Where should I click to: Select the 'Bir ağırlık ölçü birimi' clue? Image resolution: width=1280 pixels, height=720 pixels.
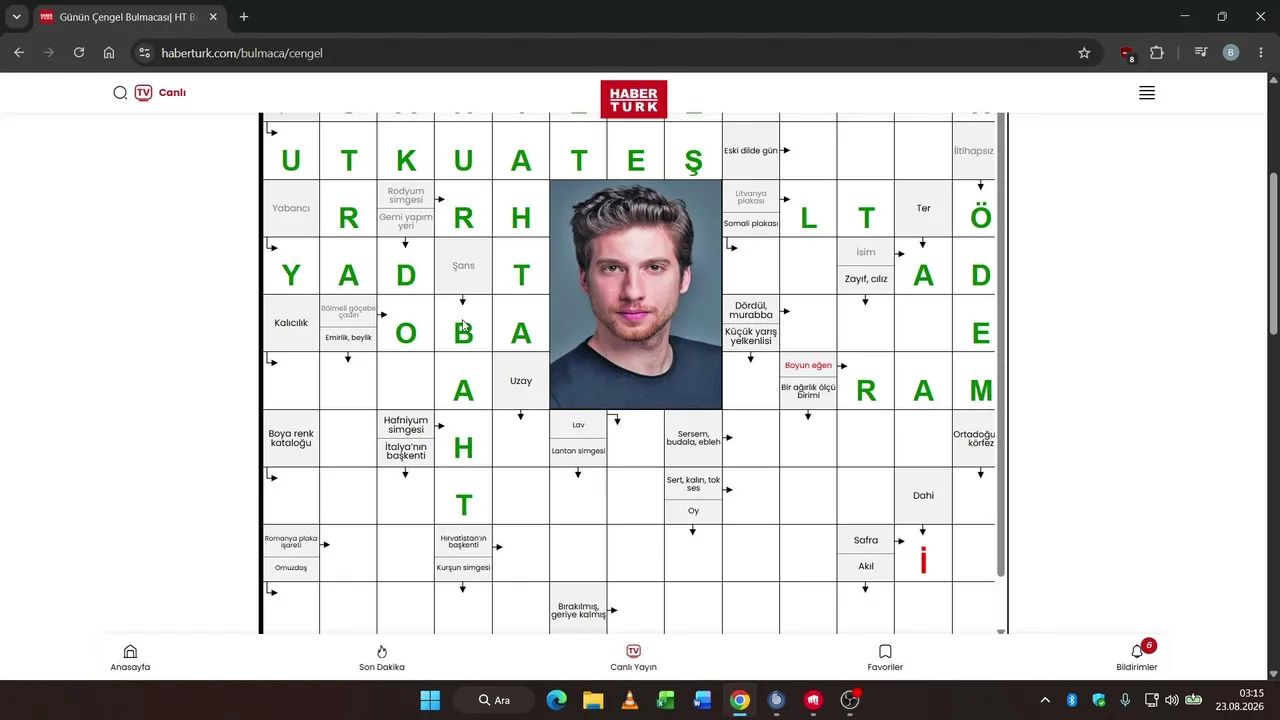pos(808,394)
